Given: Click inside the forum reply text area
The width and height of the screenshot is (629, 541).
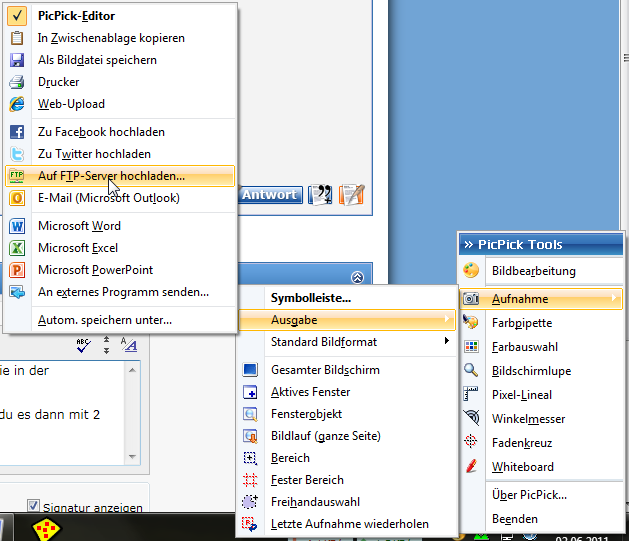Looking at the screenshot, I should (x=62, y=413).
